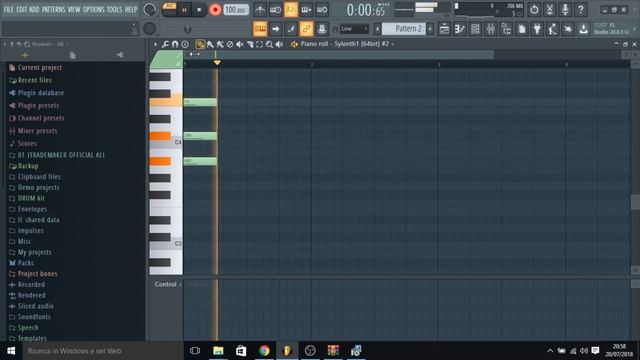Open the Control lane selector dropdown
This screenshot has width=640, height=360.
[x=168, y=284]
